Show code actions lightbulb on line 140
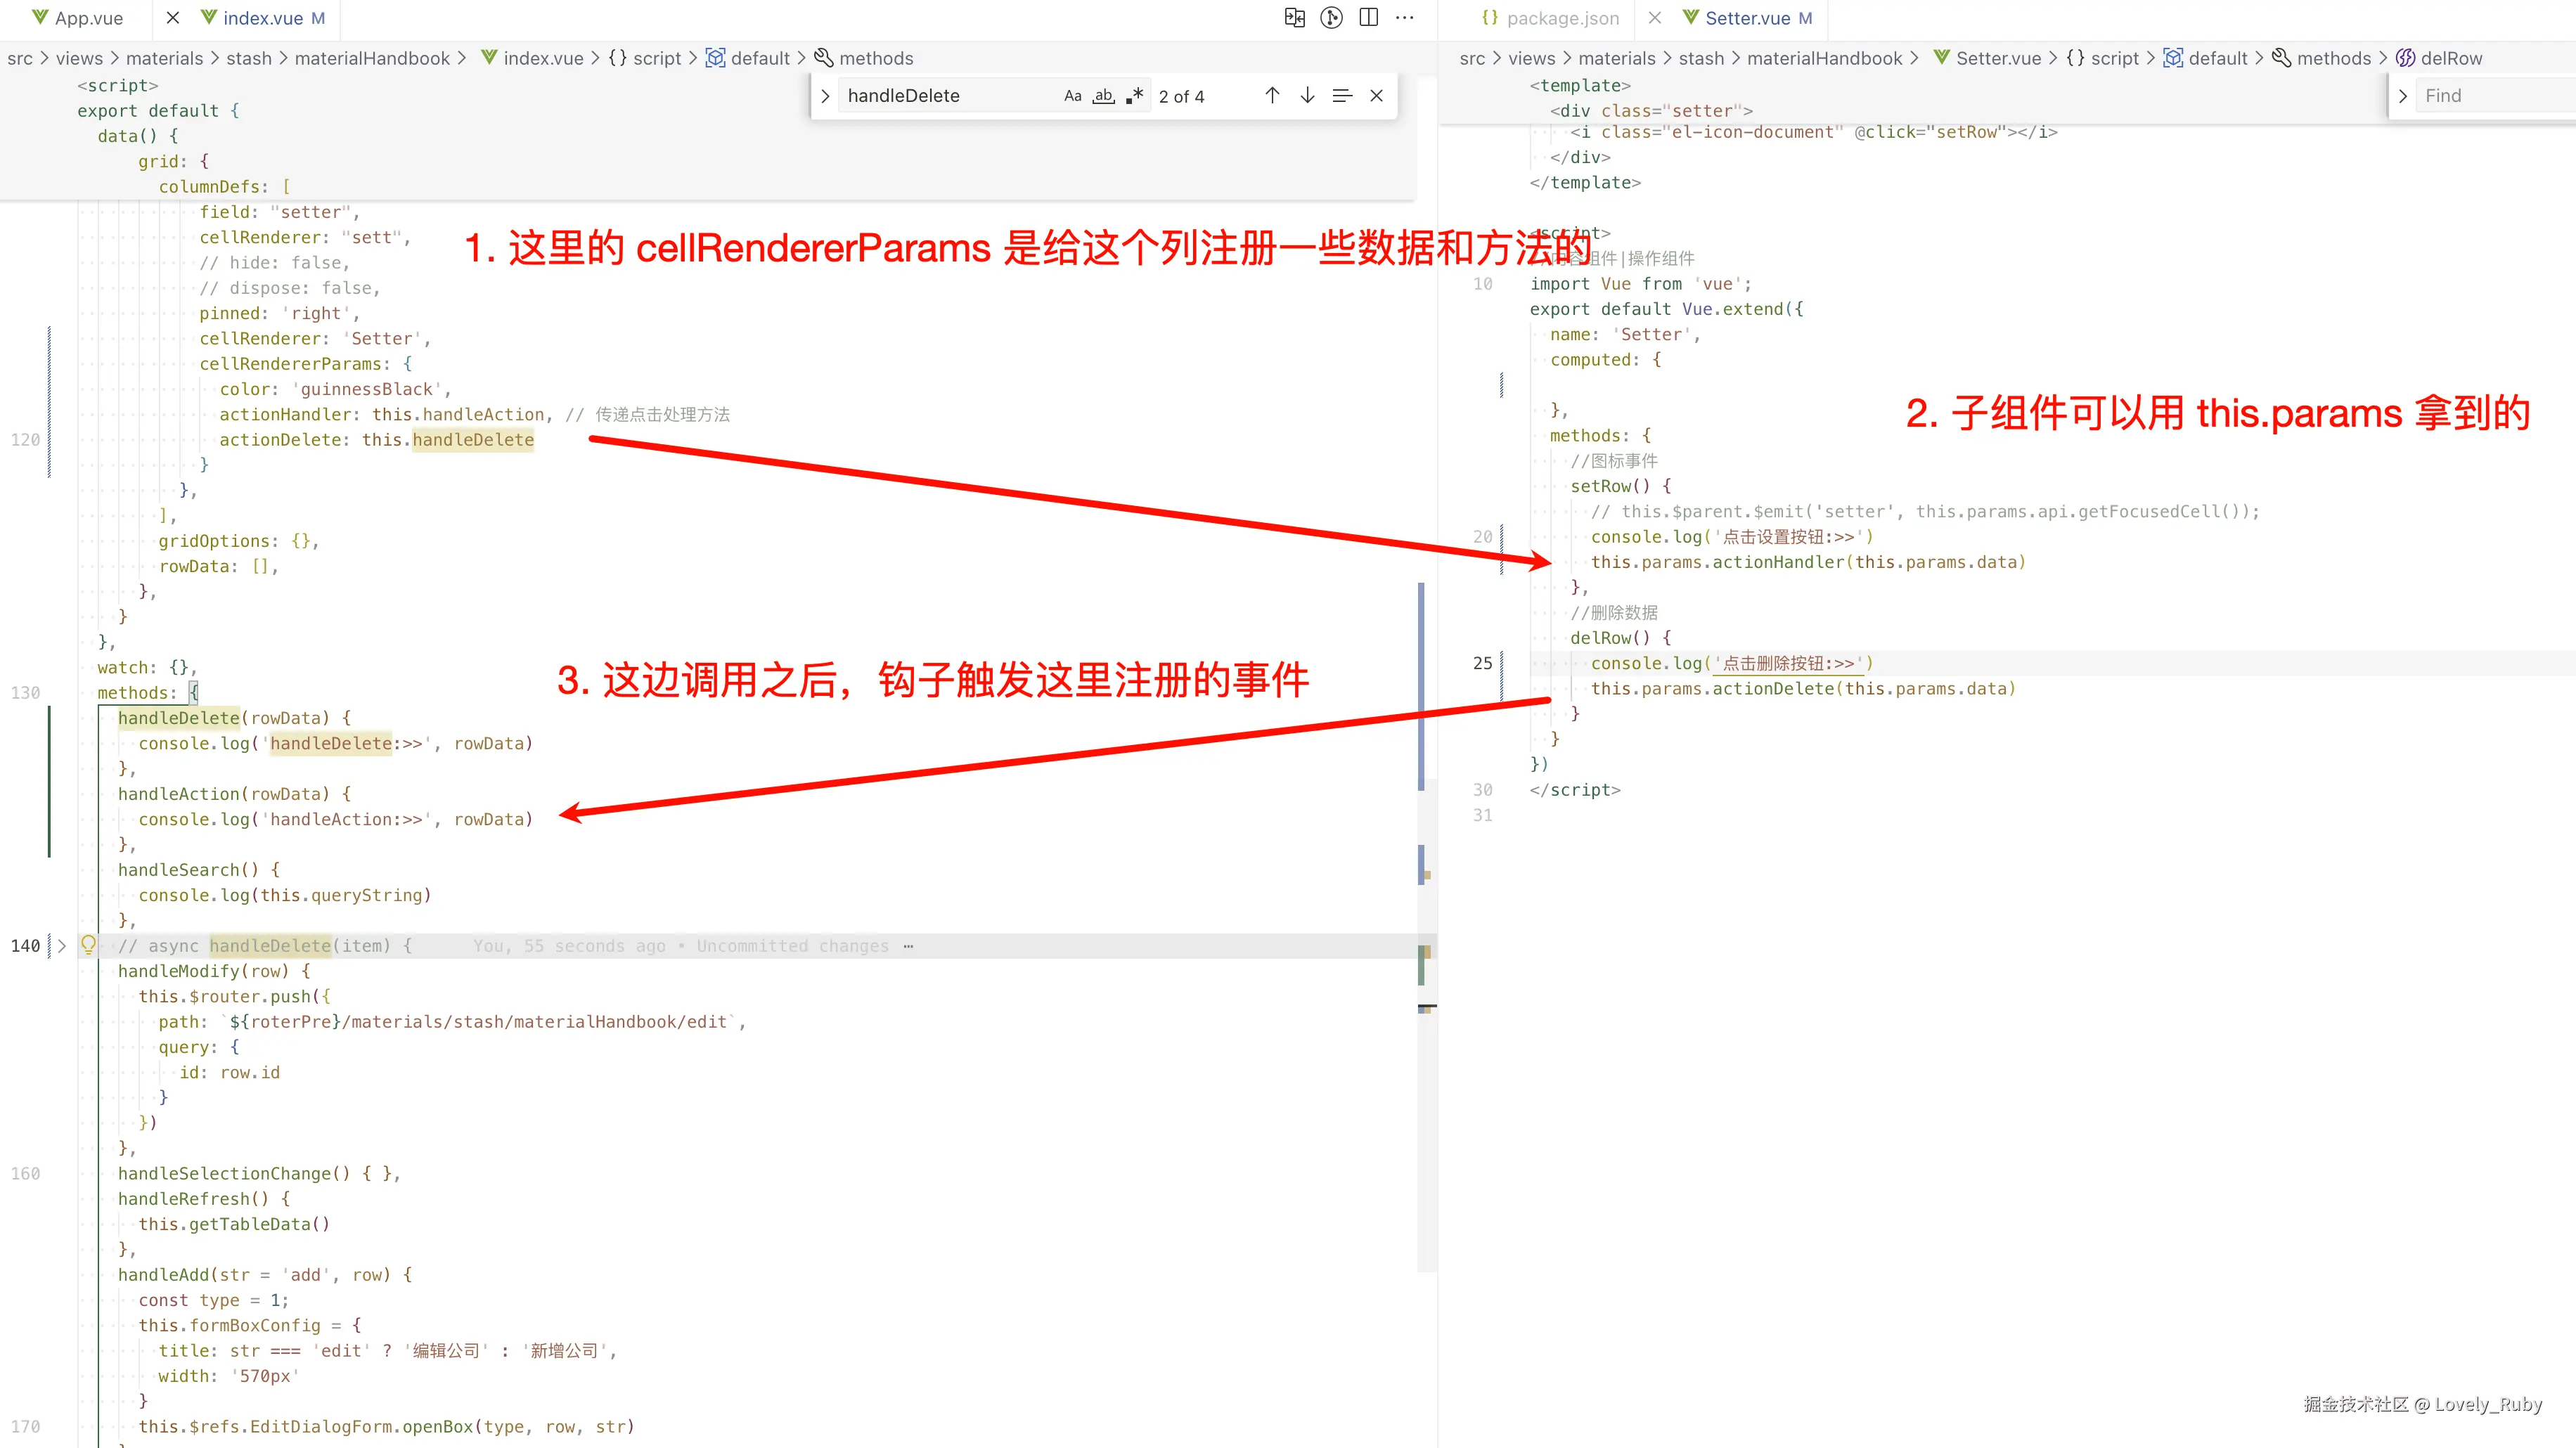Image resolution: width=2576 pixels, height=1448 pixels. click(88, 944)
